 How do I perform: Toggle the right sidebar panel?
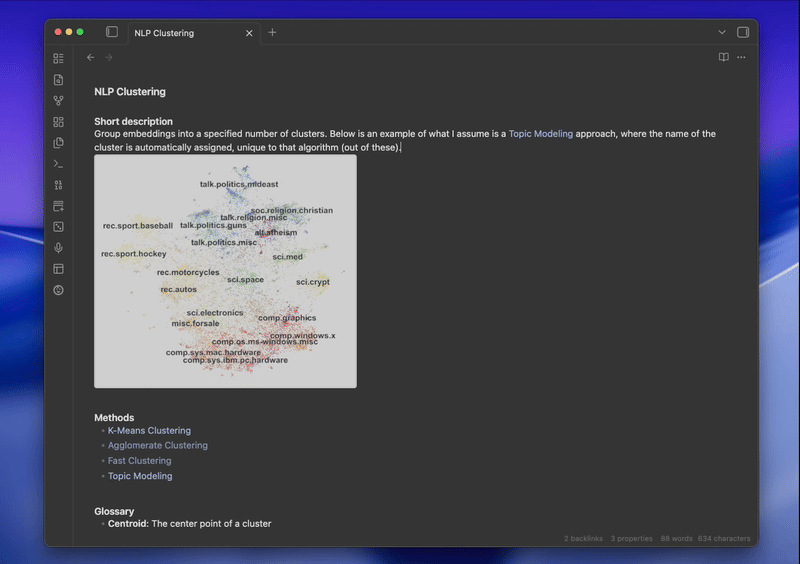pos(743,33)
